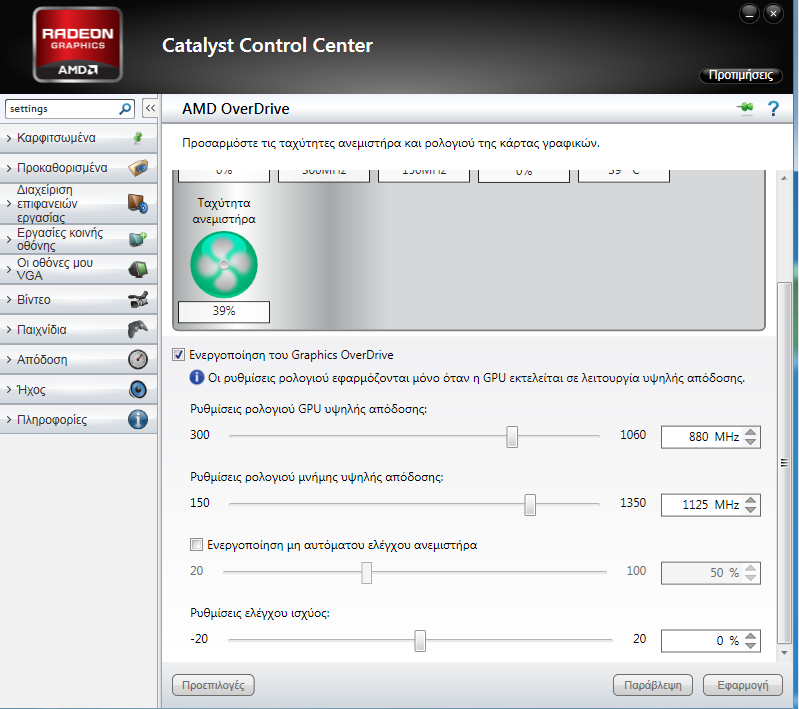Close the Catalyst Control Center window
The height and width of the screenshot is (709, 799).
(773, 14)
